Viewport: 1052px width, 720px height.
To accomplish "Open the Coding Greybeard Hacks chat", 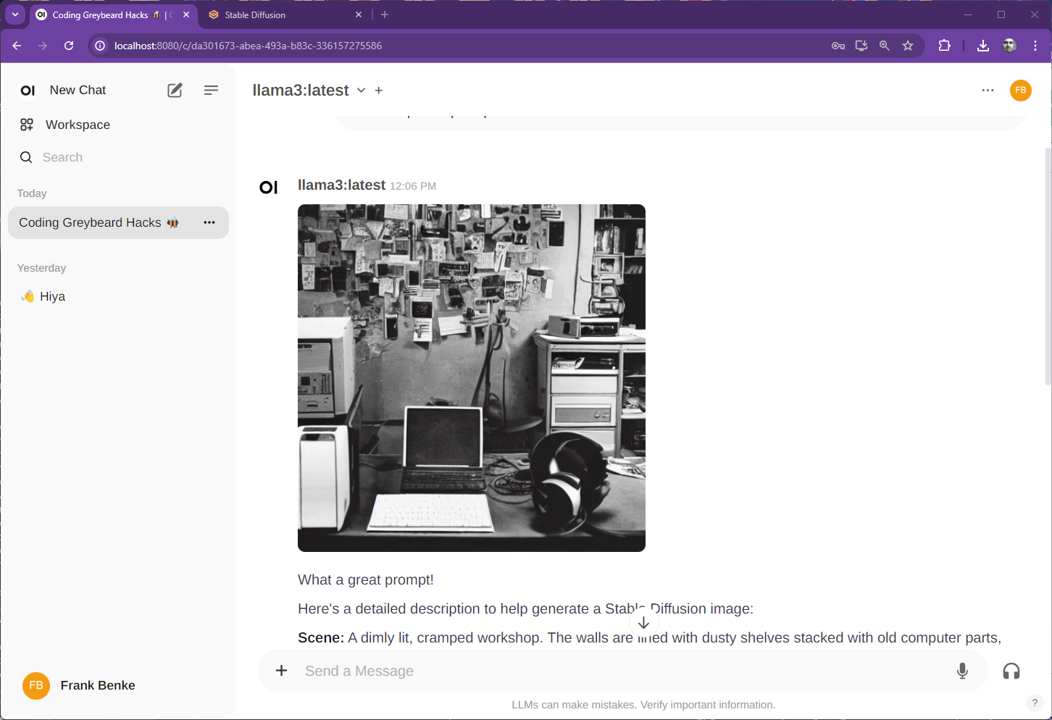I will [x=98, y=222].
